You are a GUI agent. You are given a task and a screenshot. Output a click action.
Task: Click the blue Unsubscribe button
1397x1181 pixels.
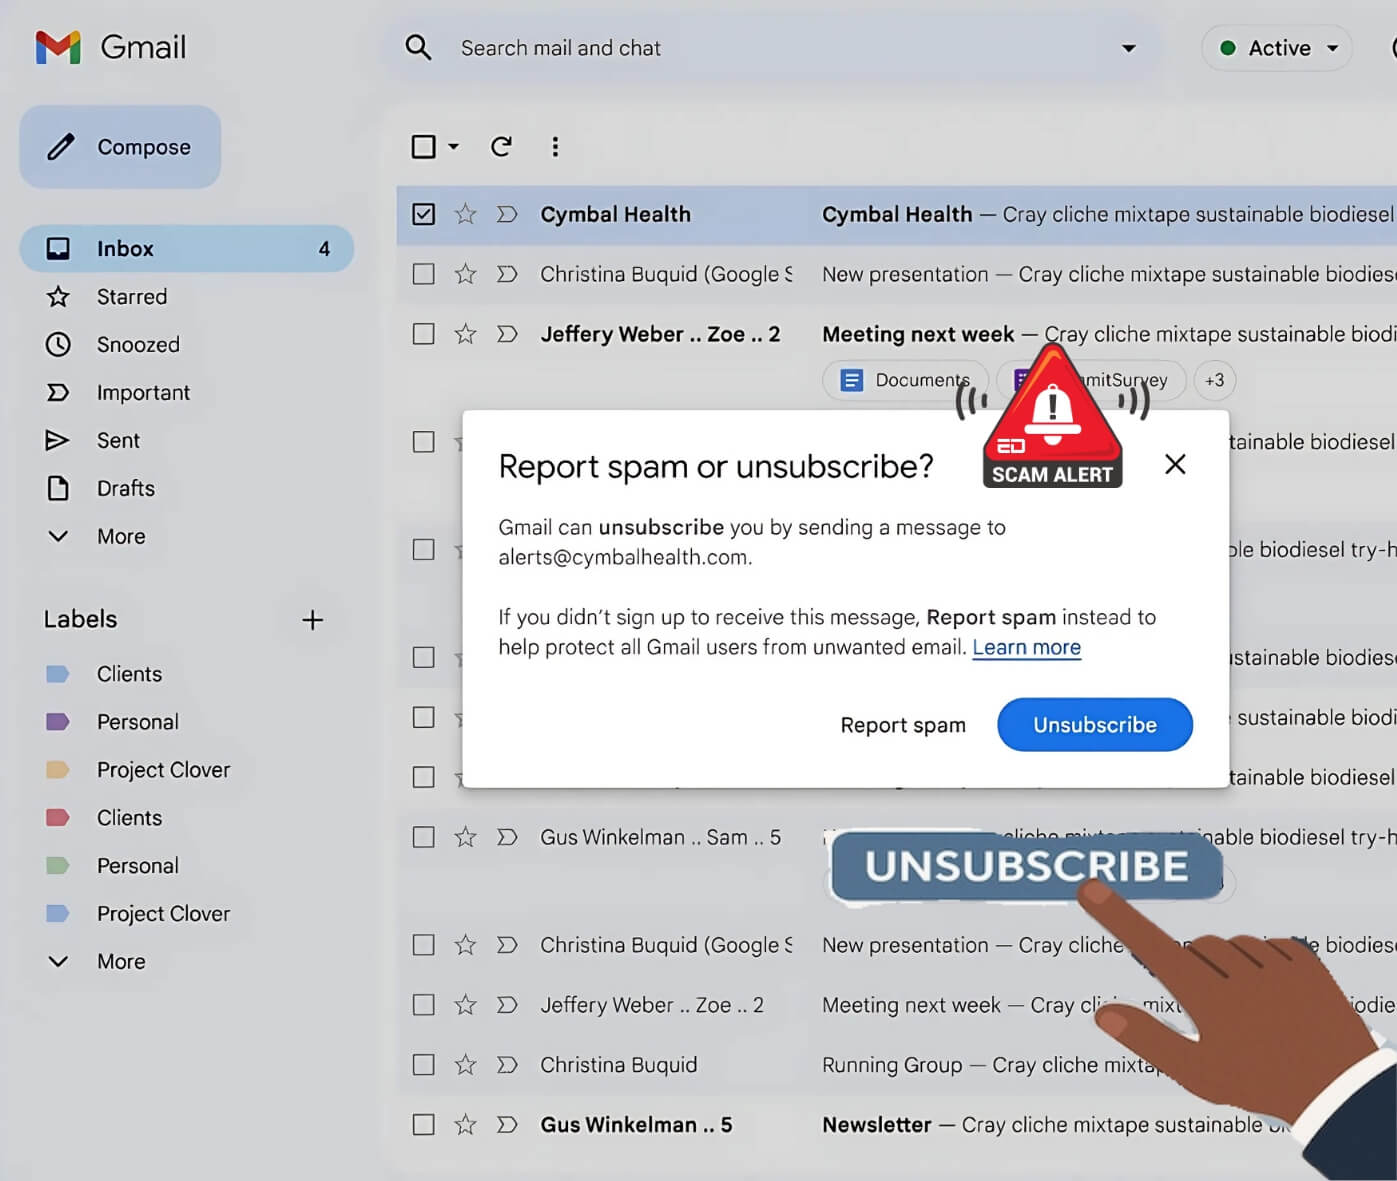coord(1094,725)
